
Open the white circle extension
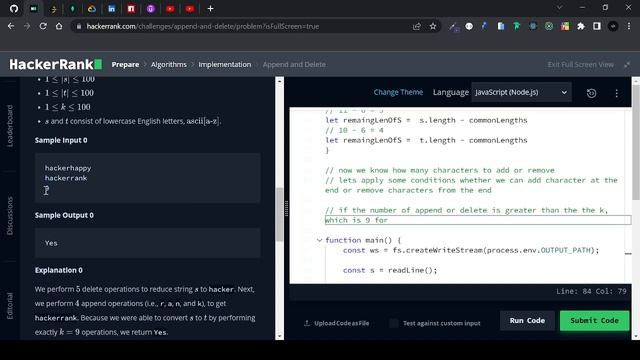pyautogui.click(x=469, y=26)
